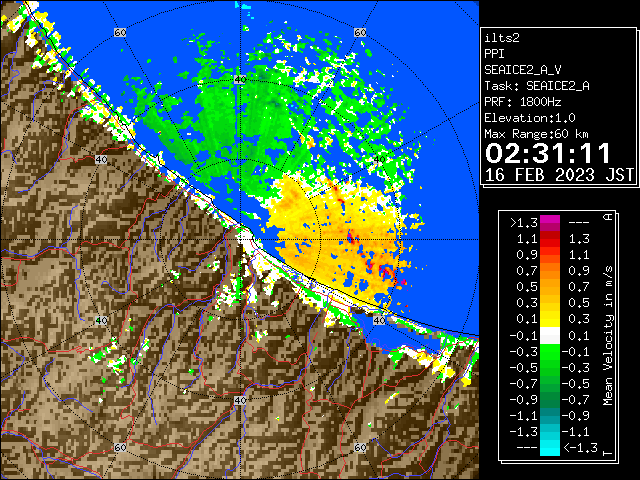Click the 'T' letter at legend bottom corner
The image size is (640, 480).
608,453
